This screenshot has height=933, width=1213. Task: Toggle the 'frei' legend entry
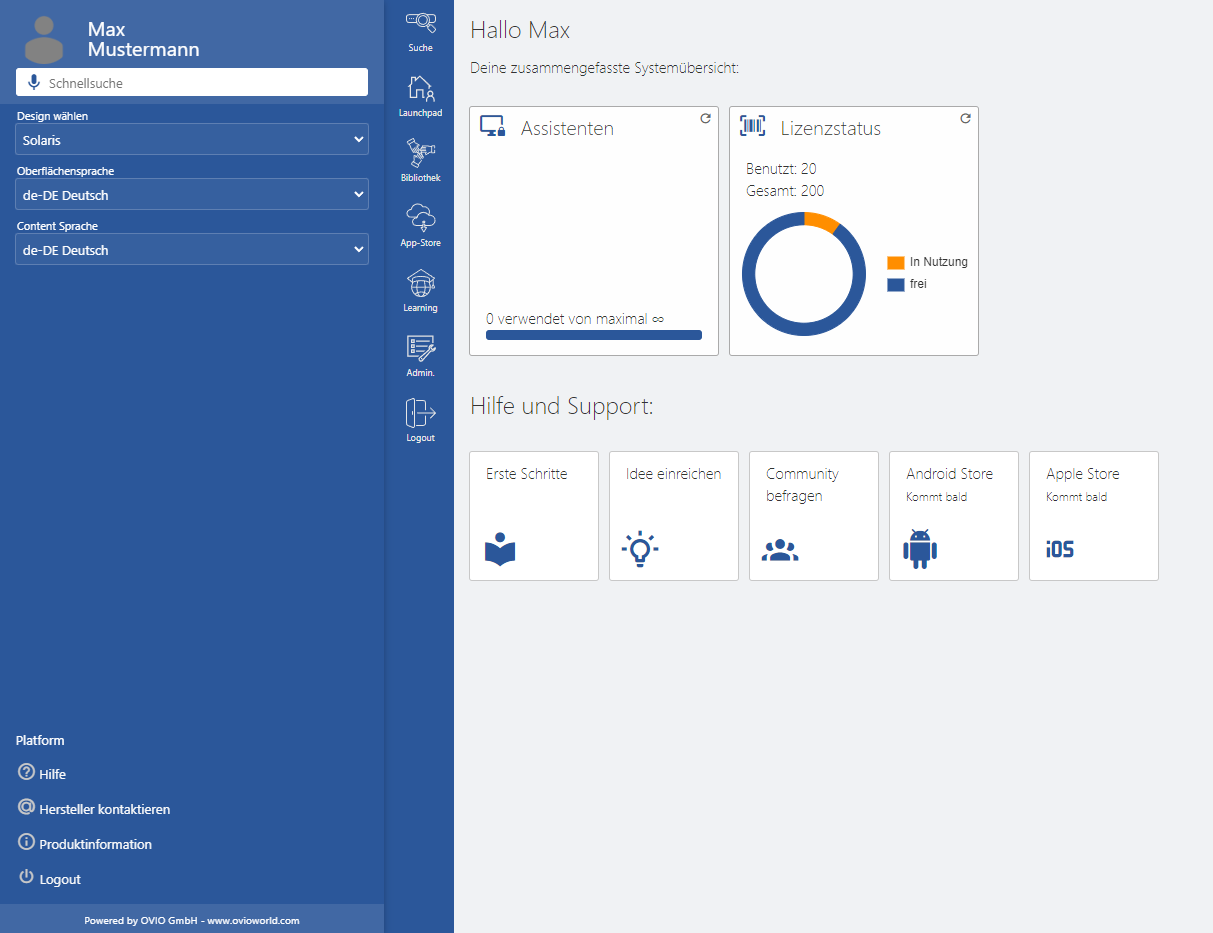pyautogui.click(x=907, y=284)
